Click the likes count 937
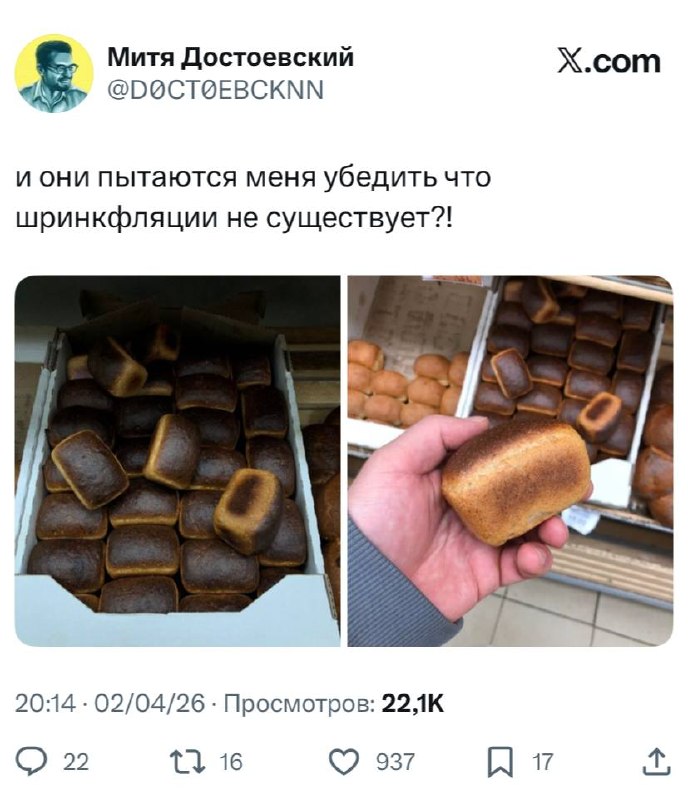The width and height of the screenshot is (688, 800). pos(396,762)
